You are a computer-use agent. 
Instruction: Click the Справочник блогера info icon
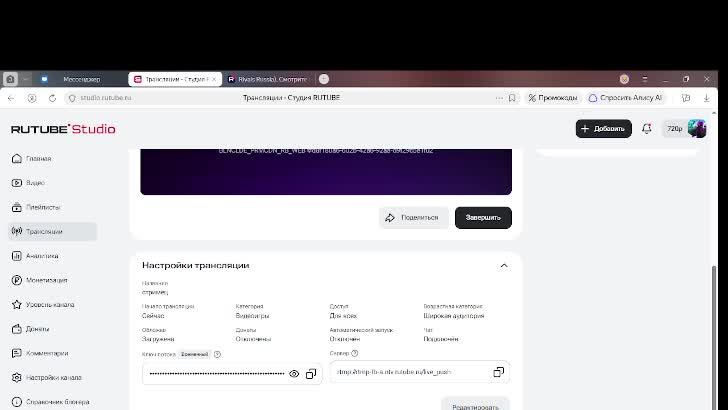17,402
